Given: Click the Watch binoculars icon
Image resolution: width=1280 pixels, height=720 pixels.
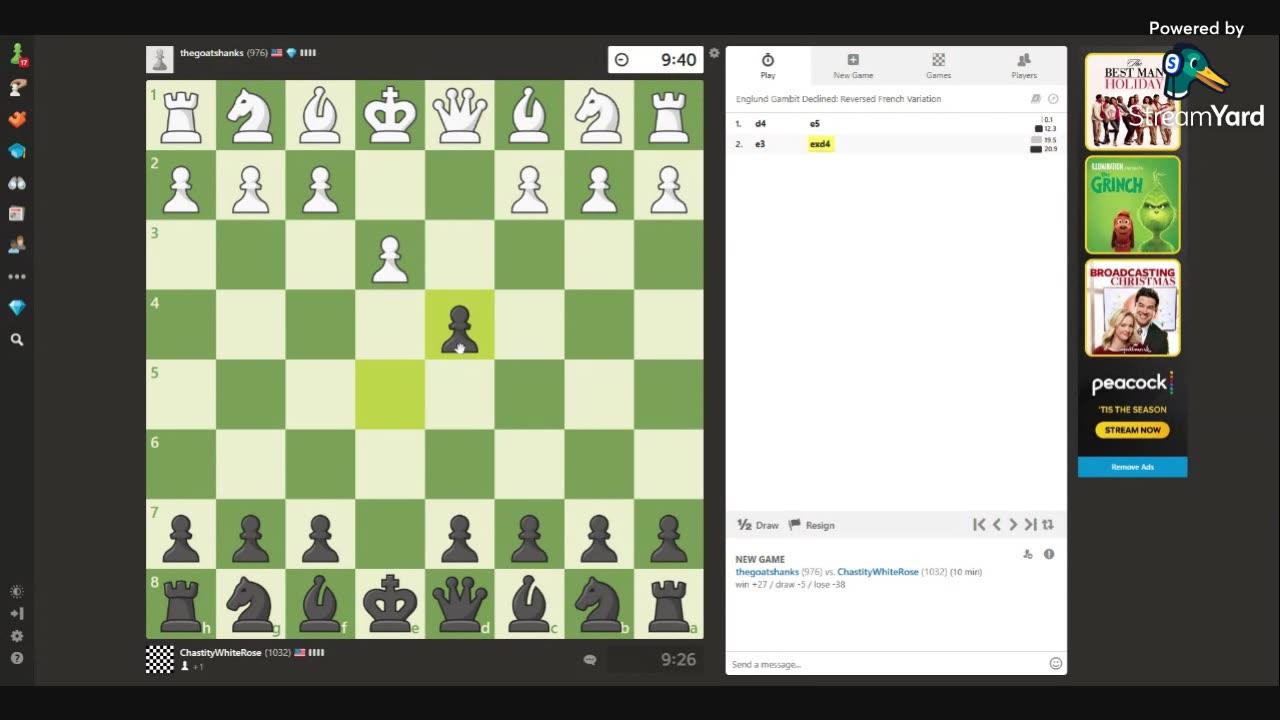Looking at the screenshot, I should pos(18,182).
